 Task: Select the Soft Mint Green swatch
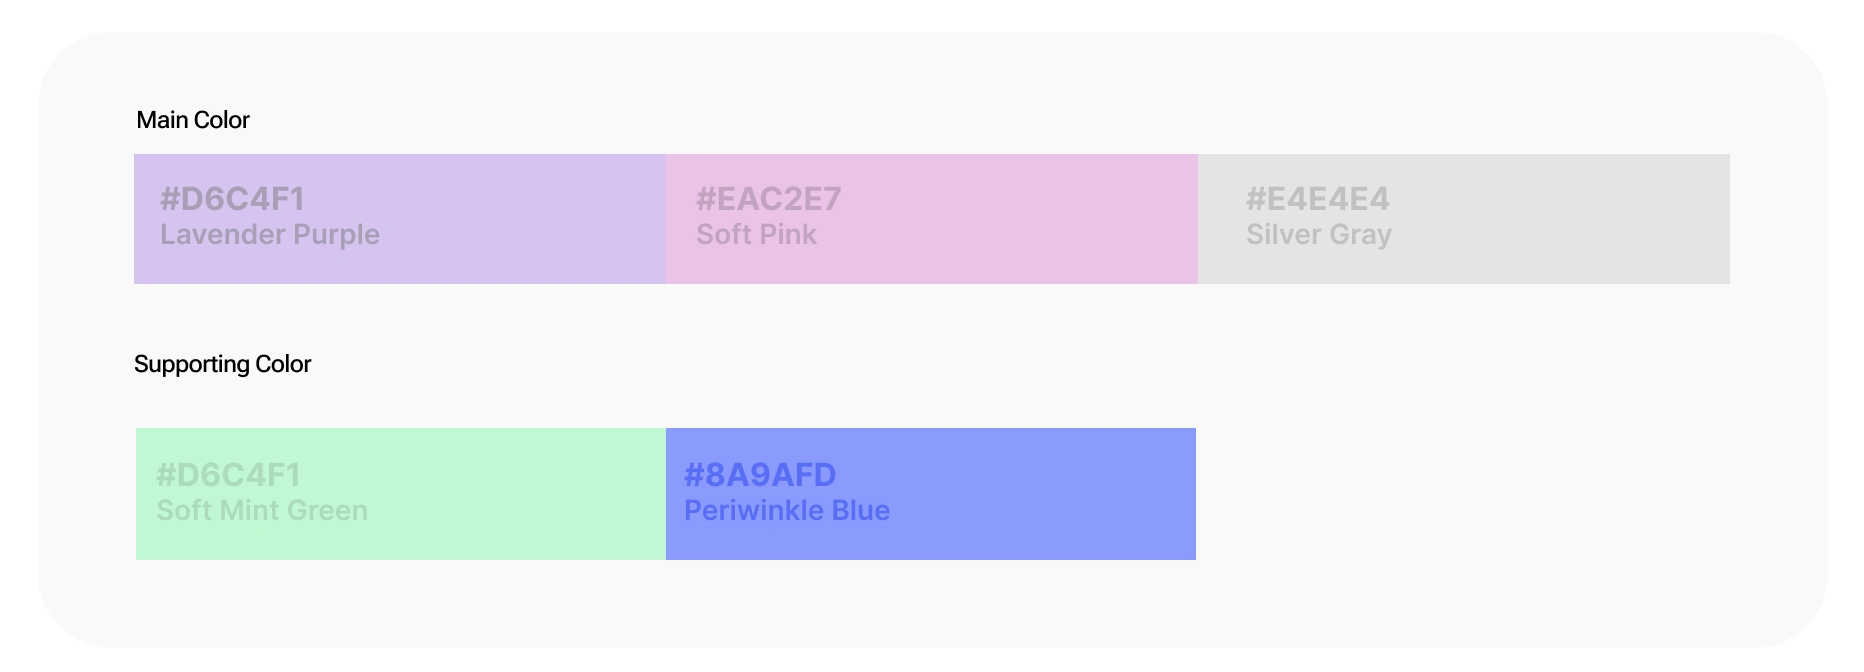pos(401,494)
